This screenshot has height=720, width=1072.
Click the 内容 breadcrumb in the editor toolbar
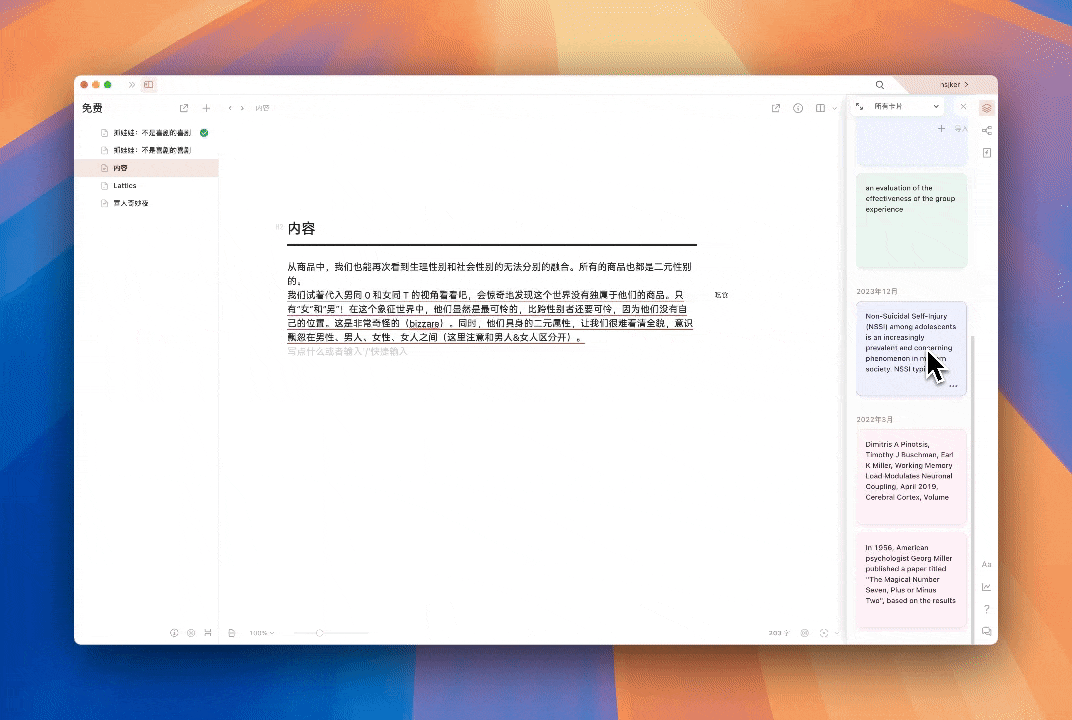coord(263,108)
